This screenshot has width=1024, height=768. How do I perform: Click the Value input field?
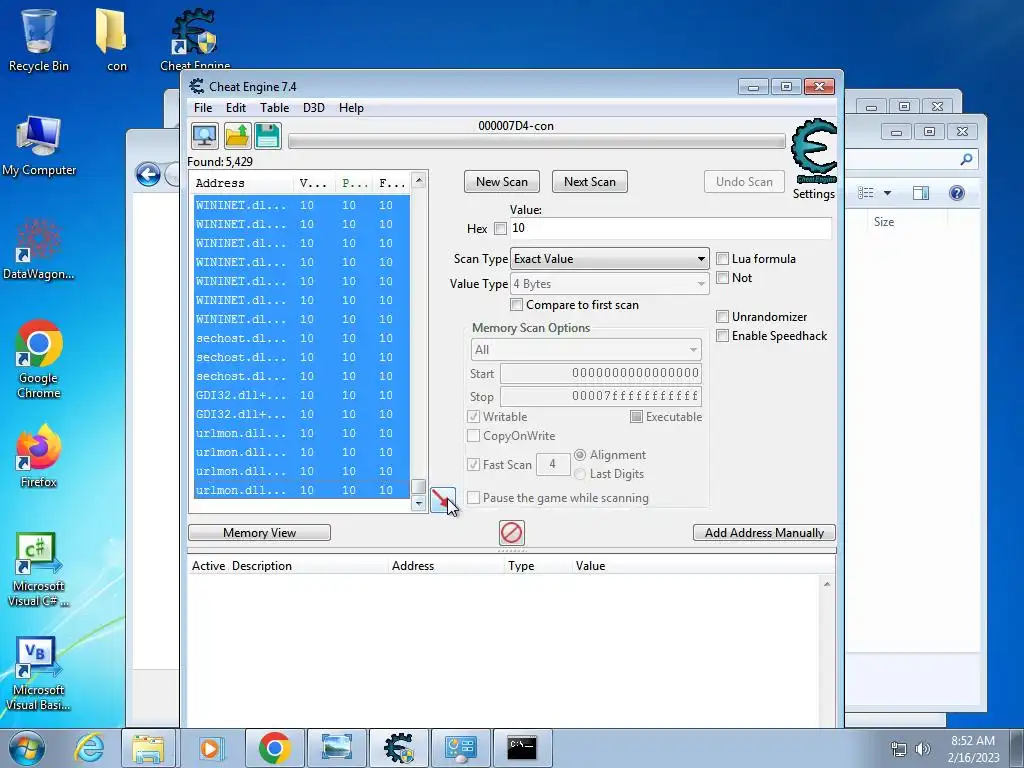(x=670, y=228)
